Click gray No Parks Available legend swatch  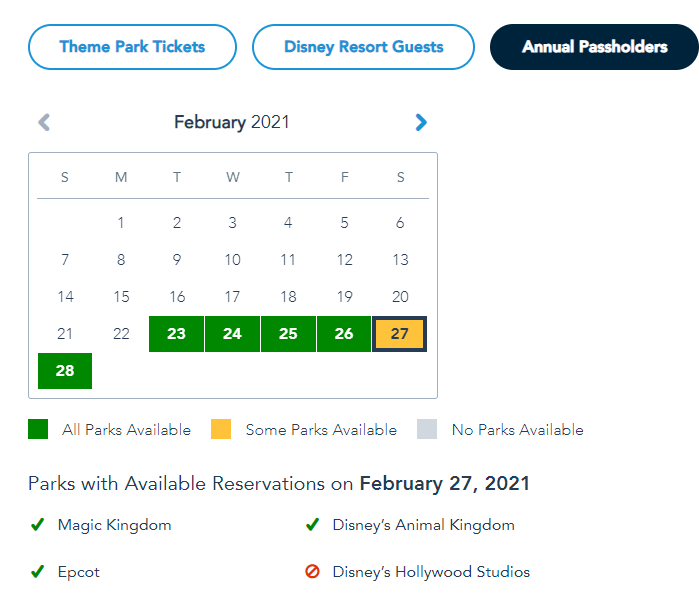(x=428, y=430)
